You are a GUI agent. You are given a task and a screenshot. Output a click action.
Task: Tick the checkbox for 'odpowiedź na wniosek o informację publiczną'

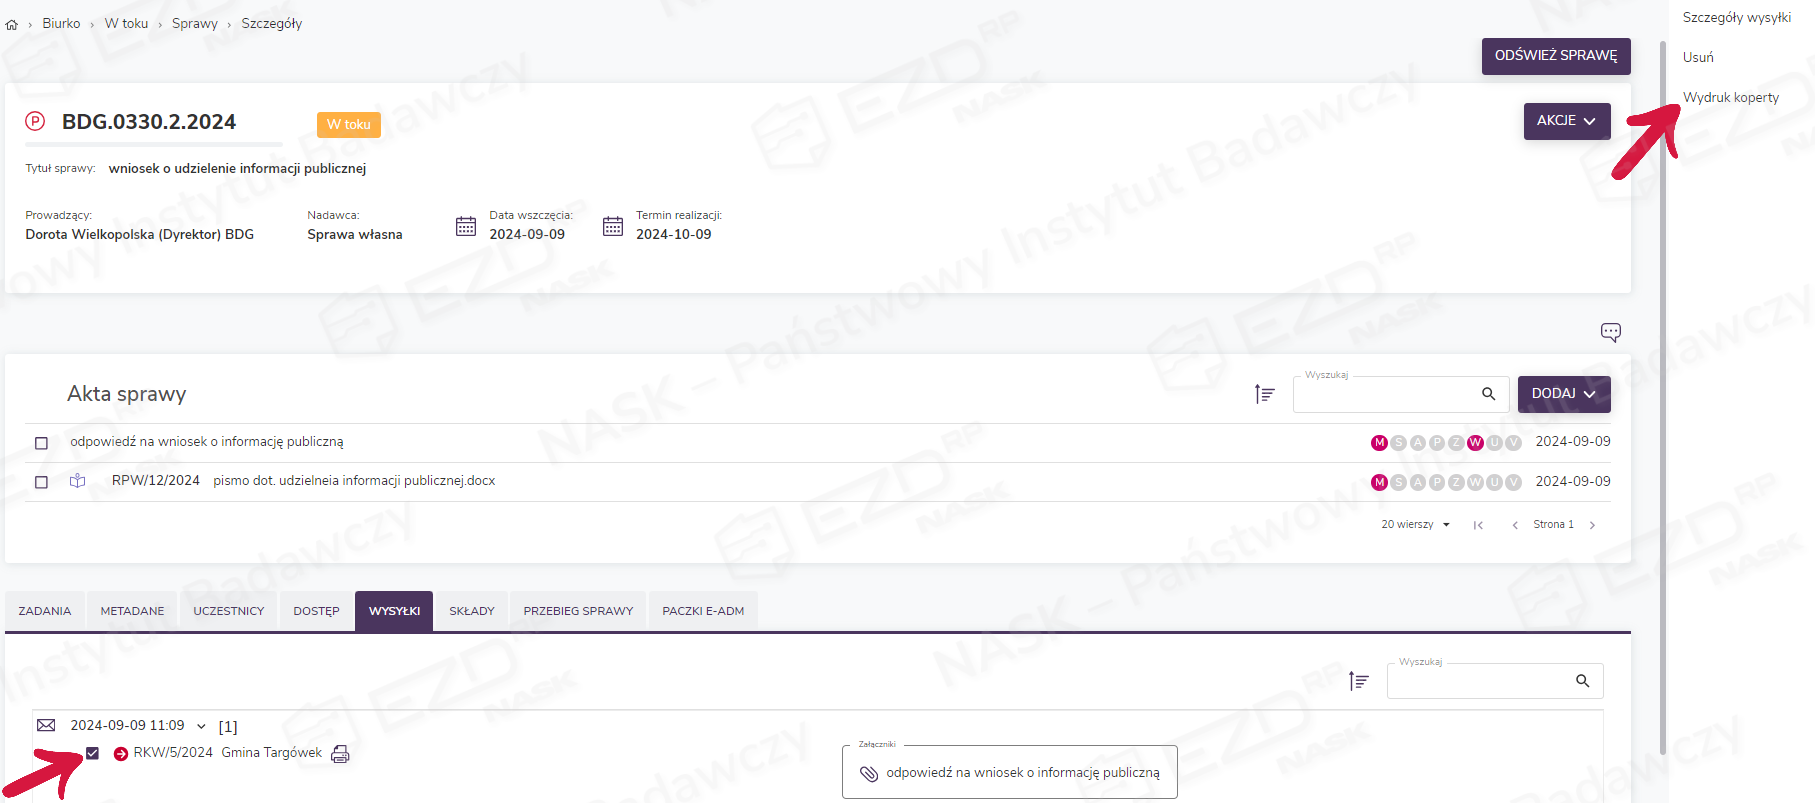click(x=42, y=443)
